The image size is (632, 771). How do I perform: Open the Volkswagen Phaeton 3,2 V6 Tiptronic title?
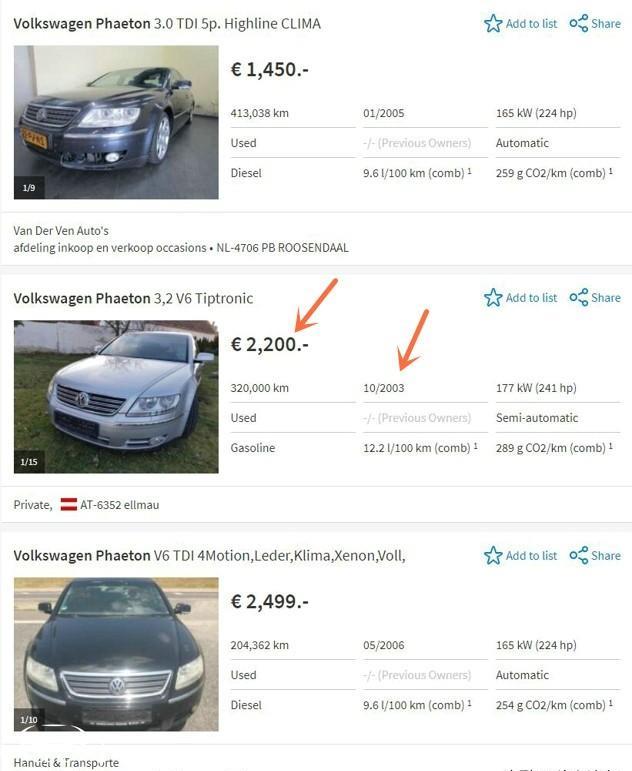[133, 298]
